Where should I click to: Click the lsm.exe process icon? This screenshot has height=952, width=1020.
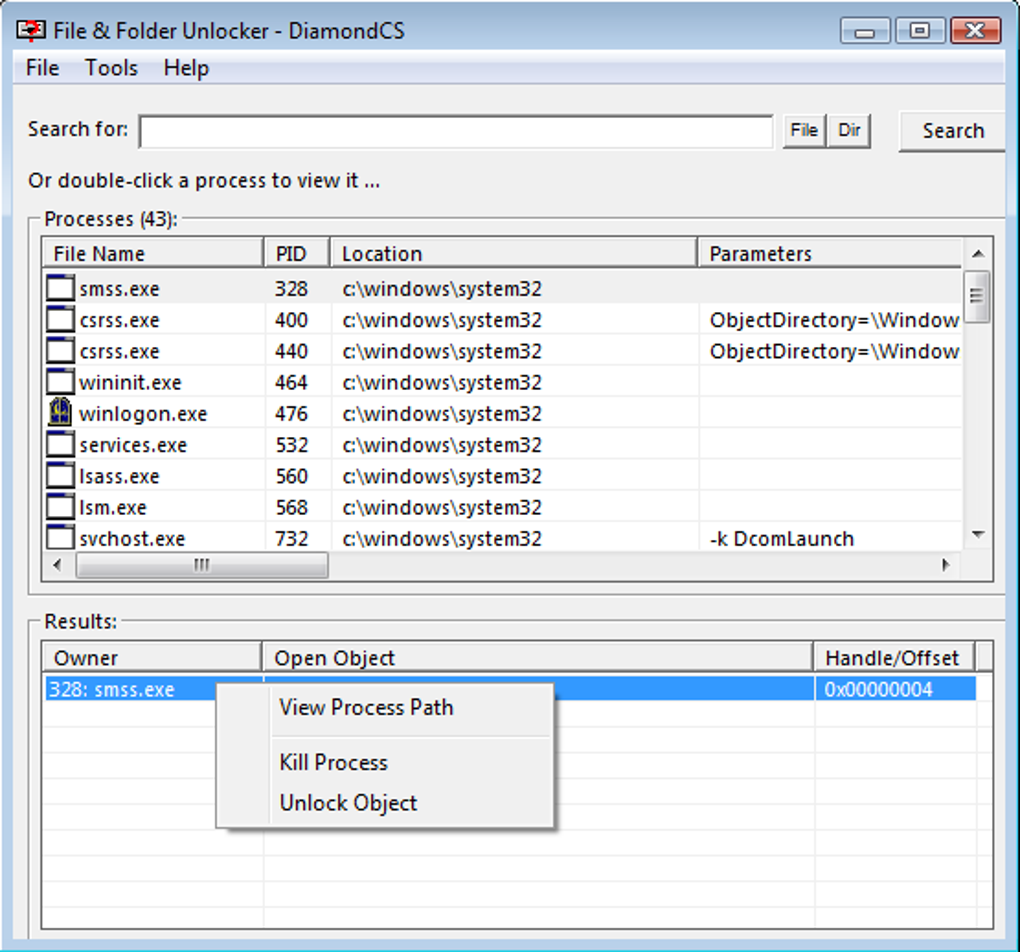(x=60, y=506)
